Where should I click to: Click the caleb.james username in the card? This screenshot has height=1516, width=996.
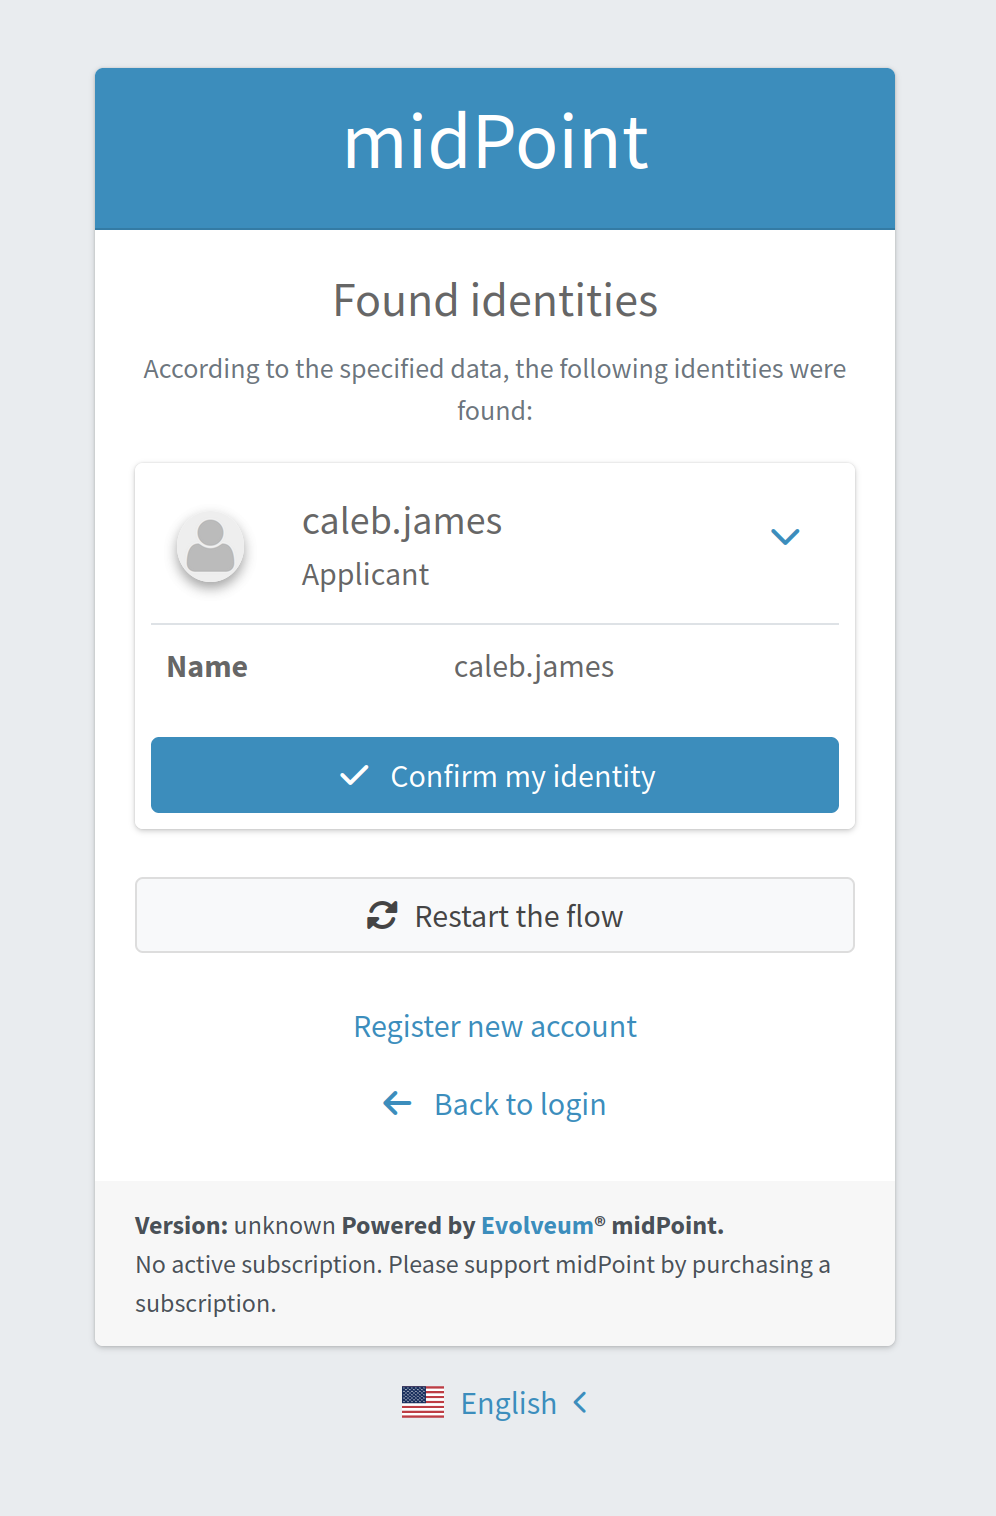point(402,521)
